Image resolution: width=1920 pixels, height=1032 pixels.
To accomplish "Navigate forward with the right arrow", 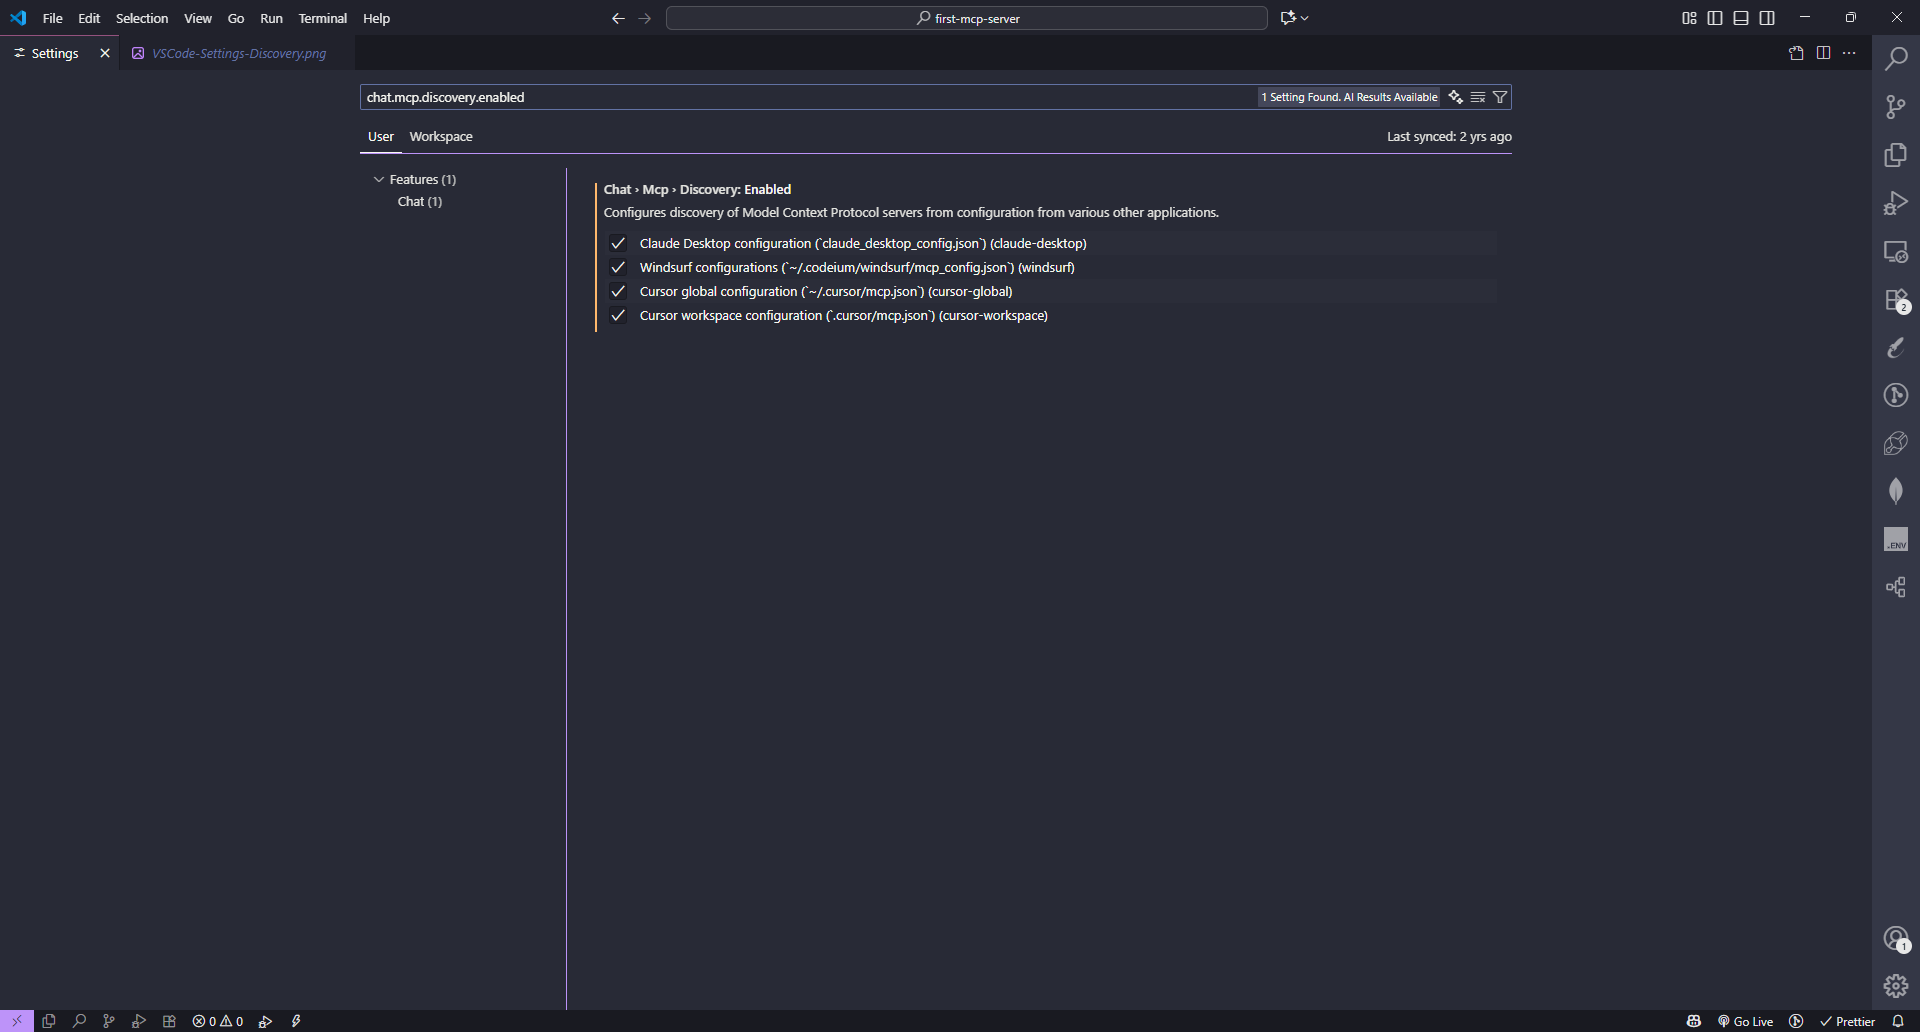I will (x=644, y=18).
